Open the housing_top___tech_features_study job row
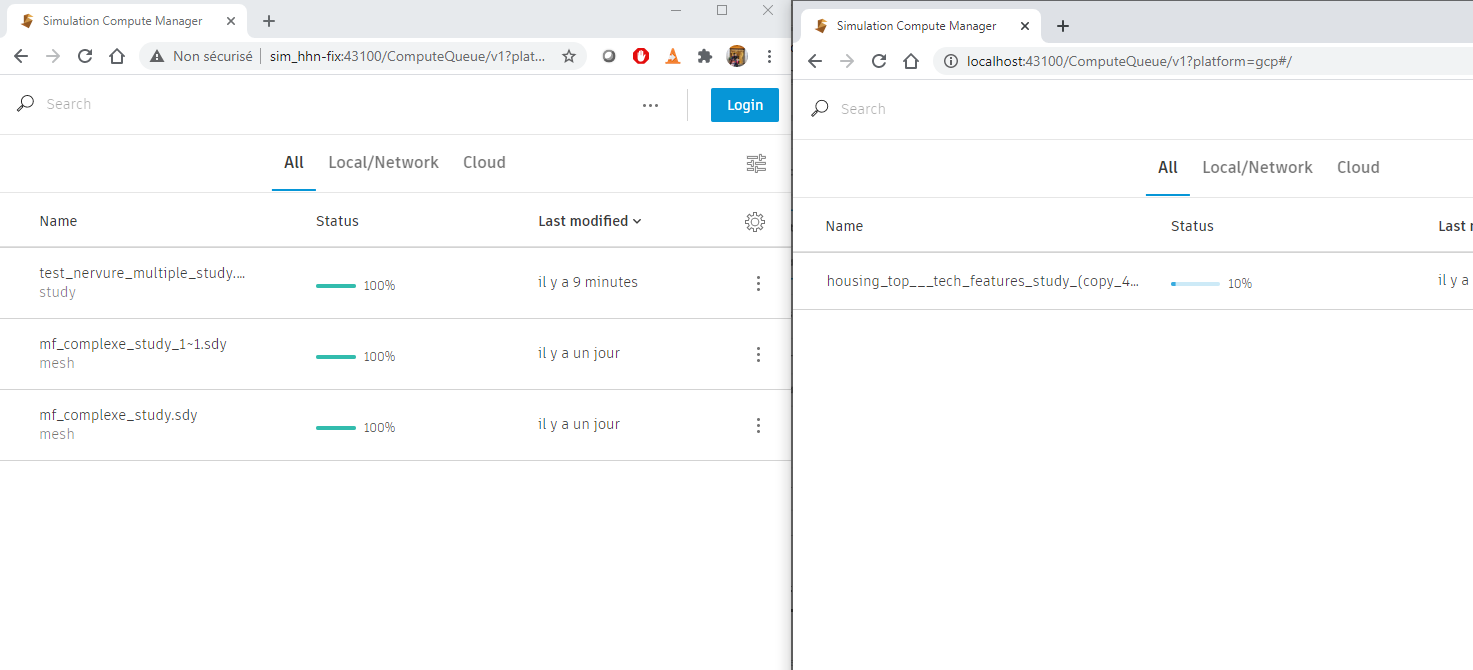The image size is (1473, 670). point(982,282)
